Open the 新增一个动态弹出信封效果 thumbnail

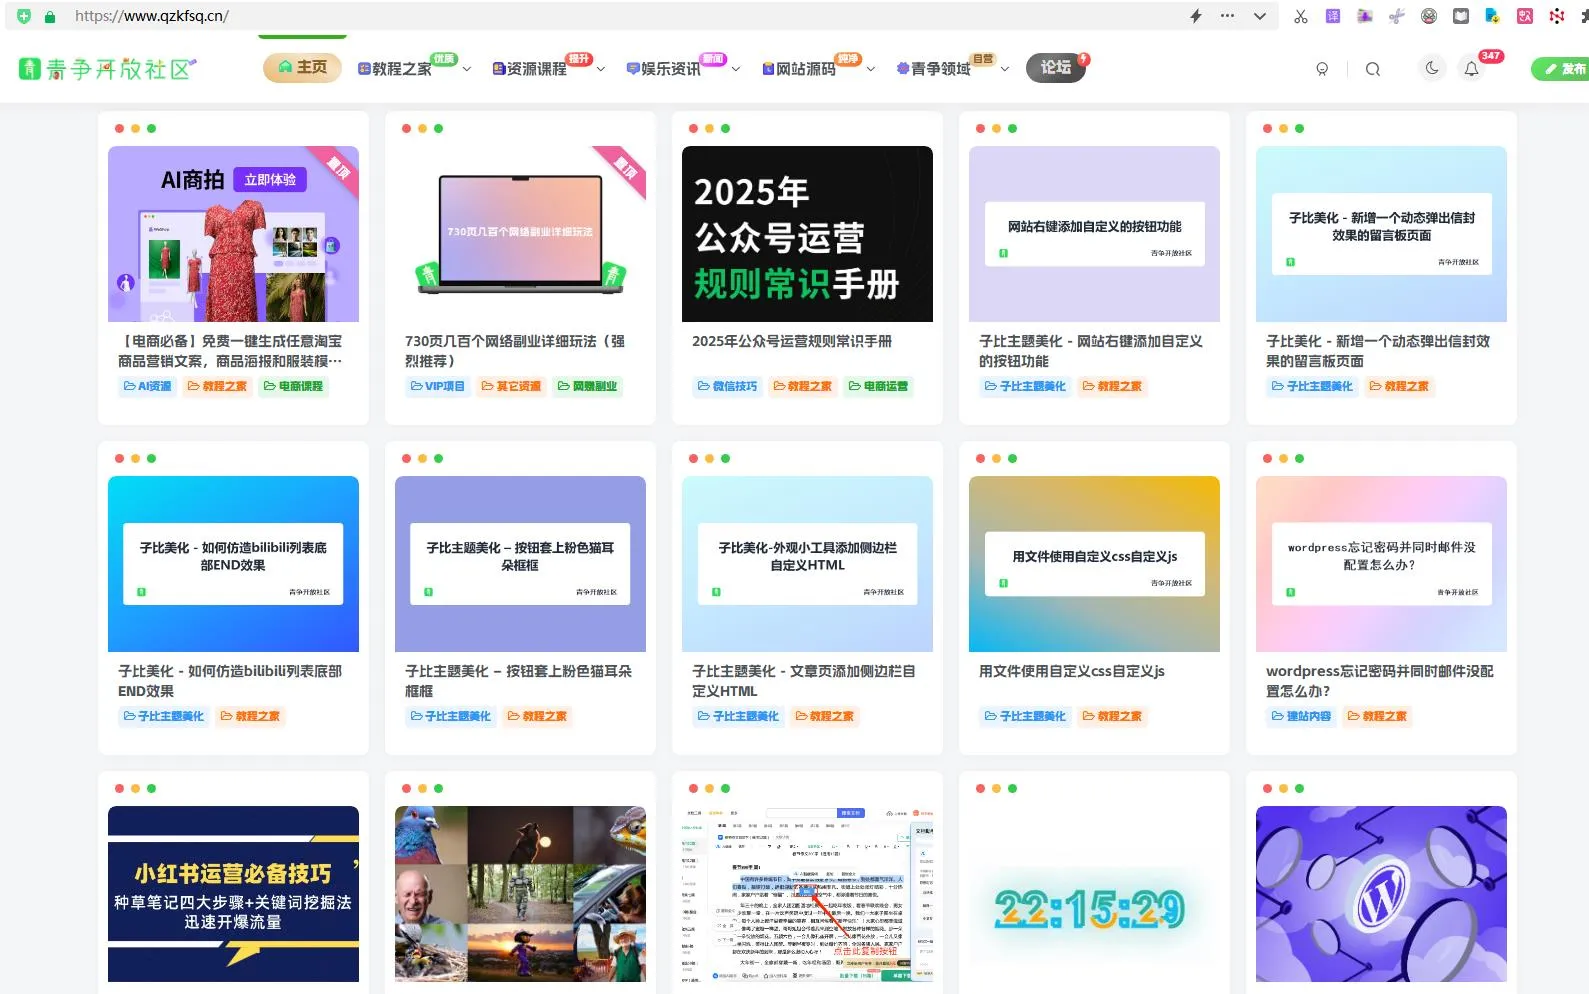1381,234
